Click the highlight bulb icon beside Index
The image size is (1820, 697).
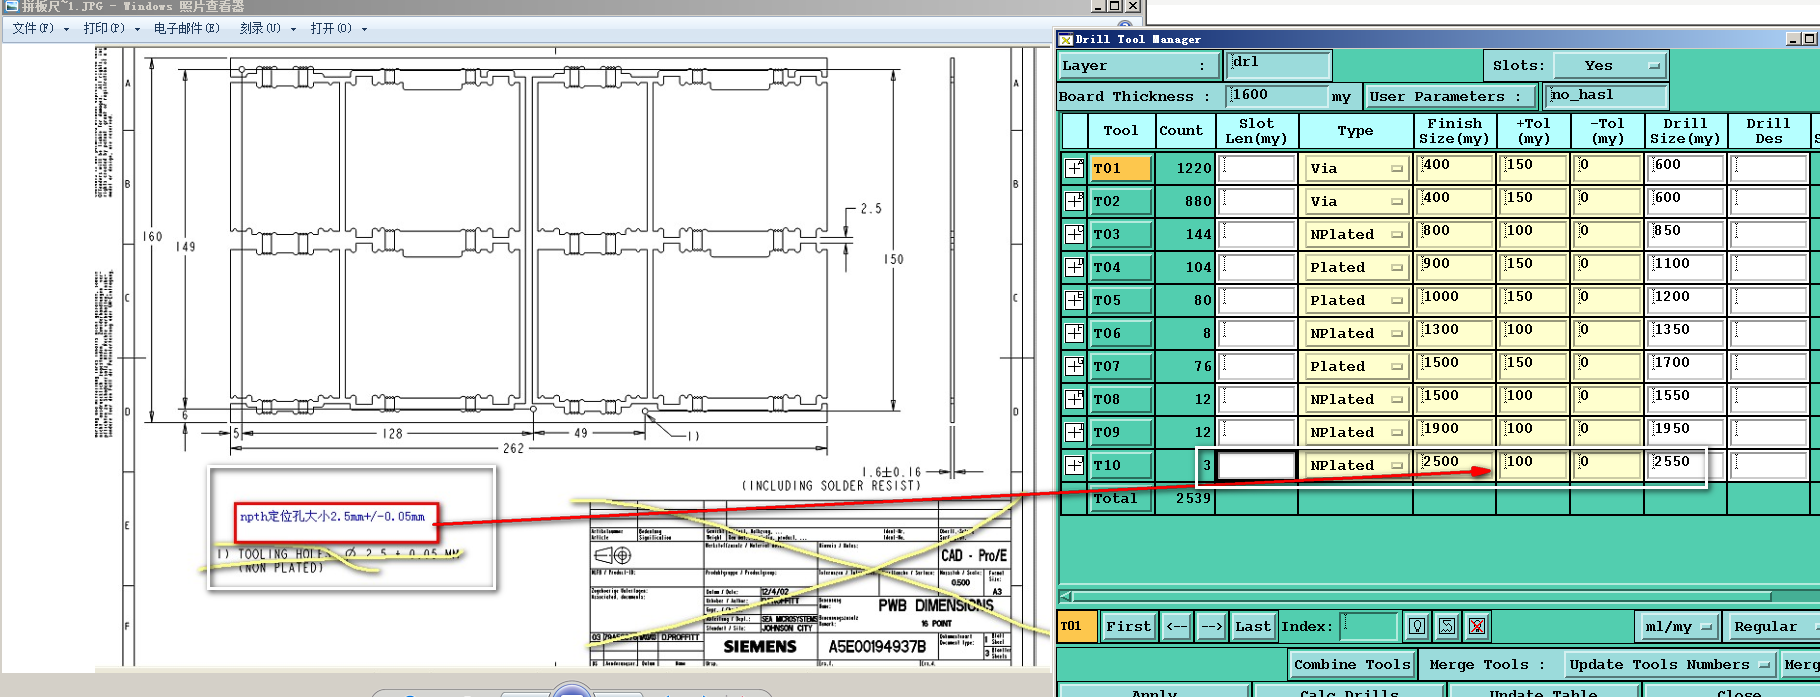(x=1417, y=627)
